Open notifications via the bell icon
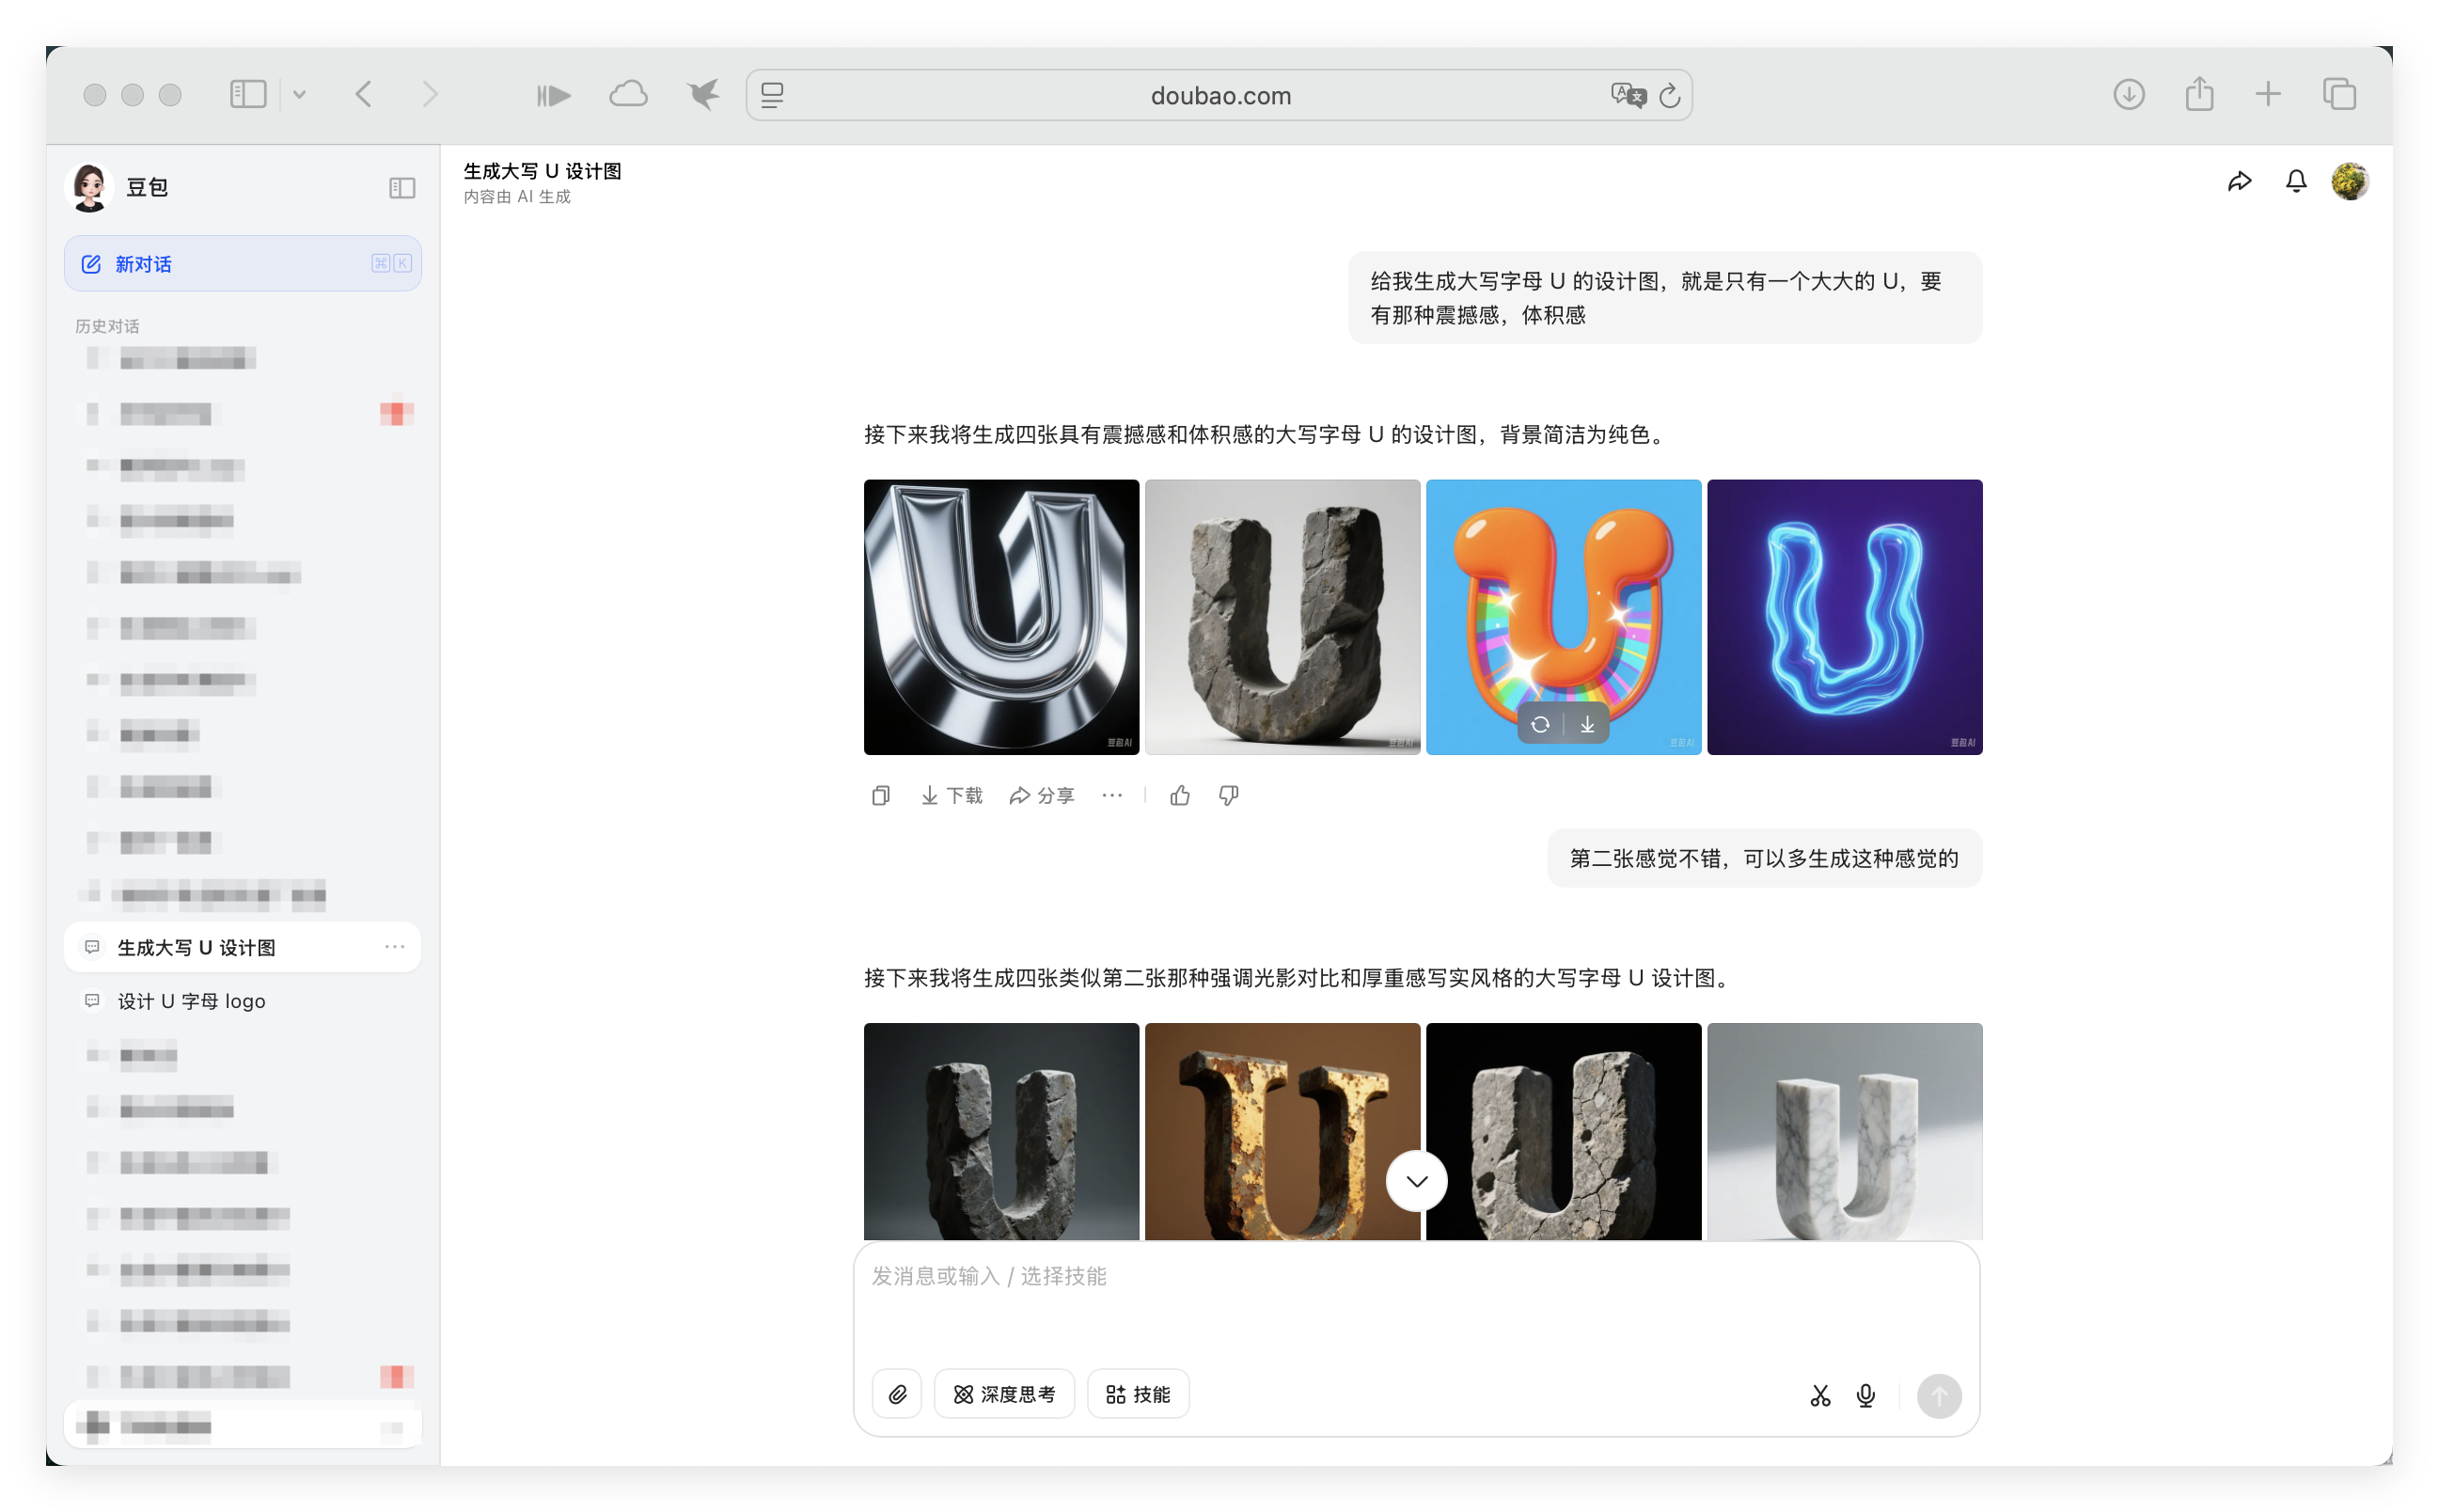This screenshot has width=2439, height=1512. pos(2296,181)
